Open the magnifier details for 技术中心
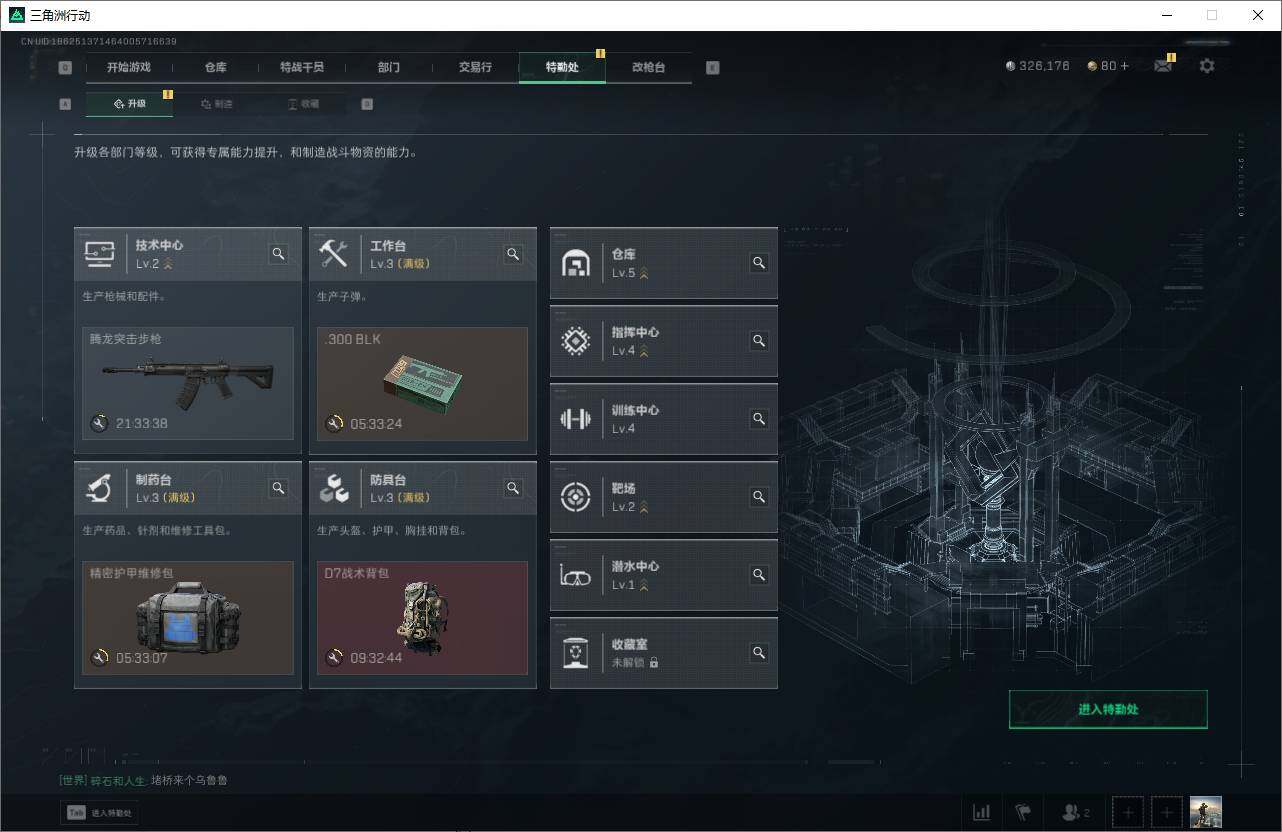The width and height of the screenshot is (1282, 832). [x=278, y=254]
